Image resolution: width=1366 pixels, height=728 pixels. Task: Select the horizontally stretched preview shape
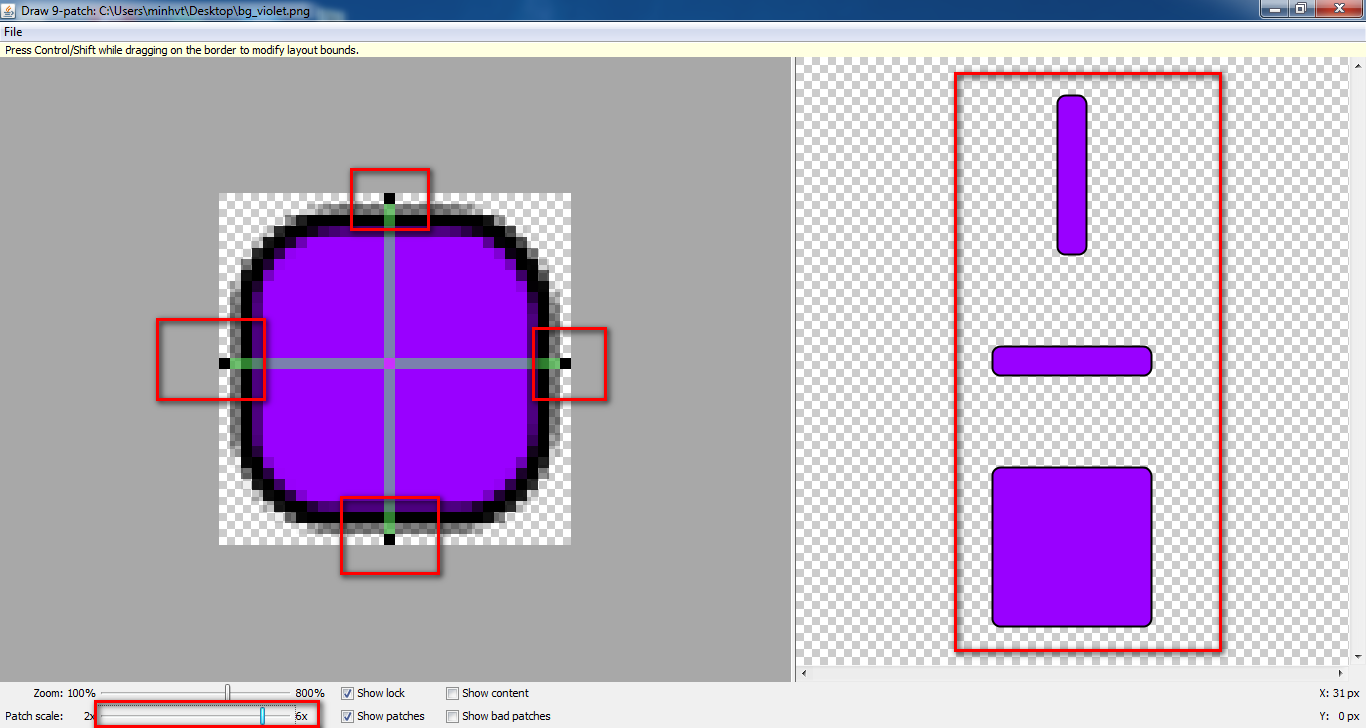tap(1071, 361)
